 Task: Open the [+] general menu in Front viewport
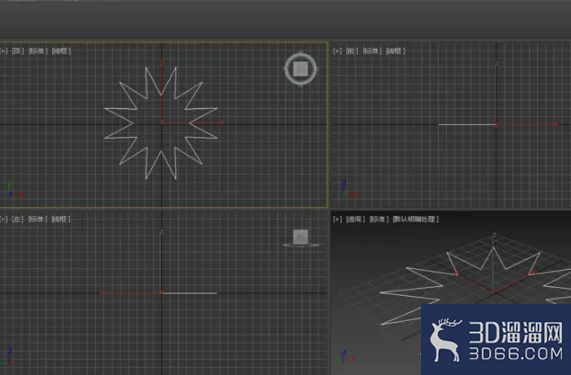(x=337, y=51)
